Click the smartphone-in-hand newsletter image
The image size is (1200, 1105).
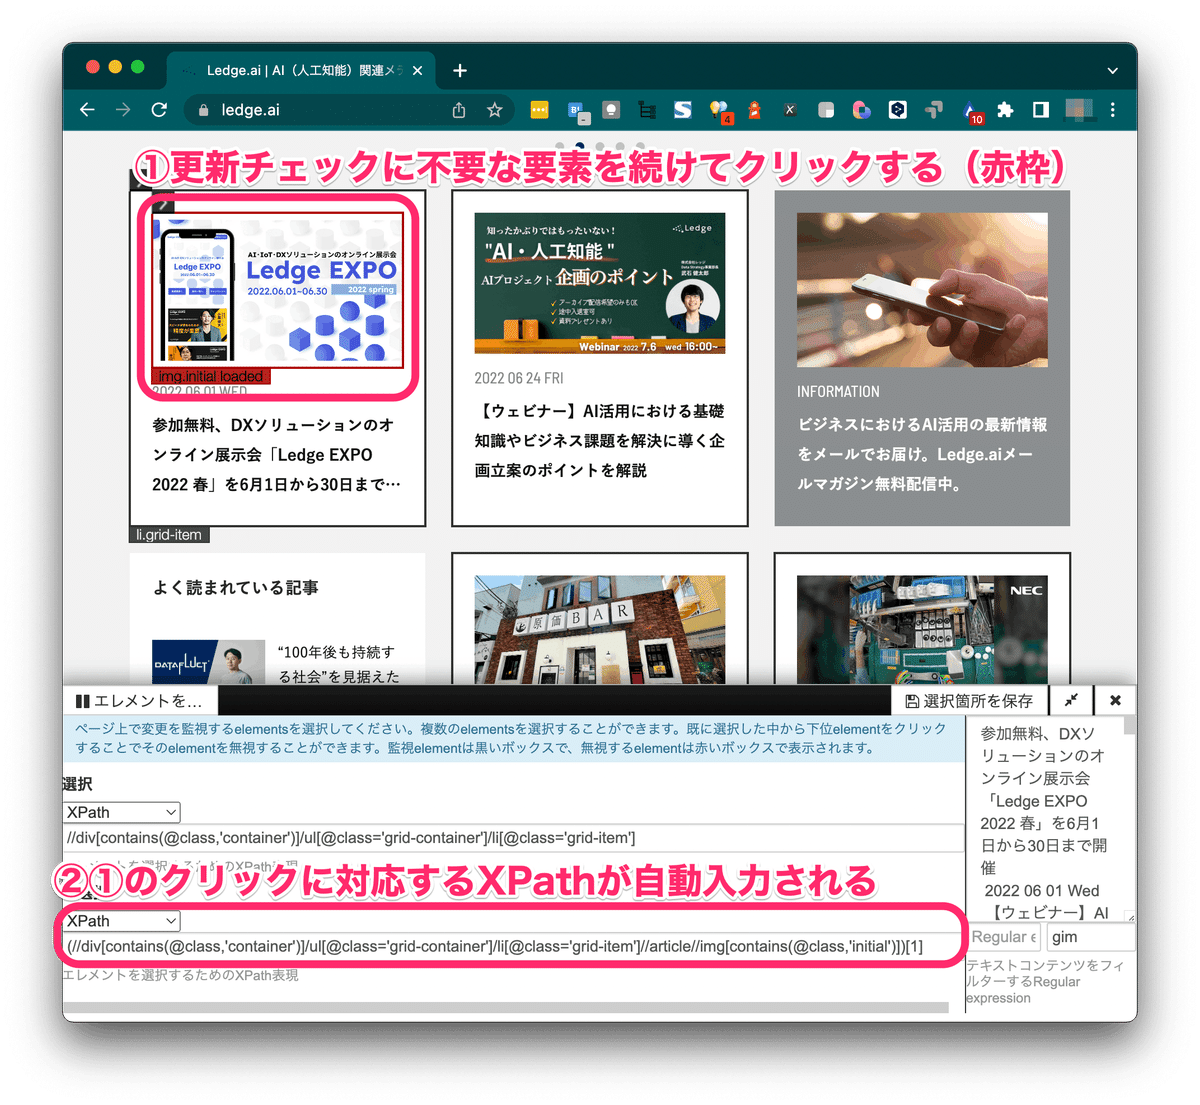[922, 290]
